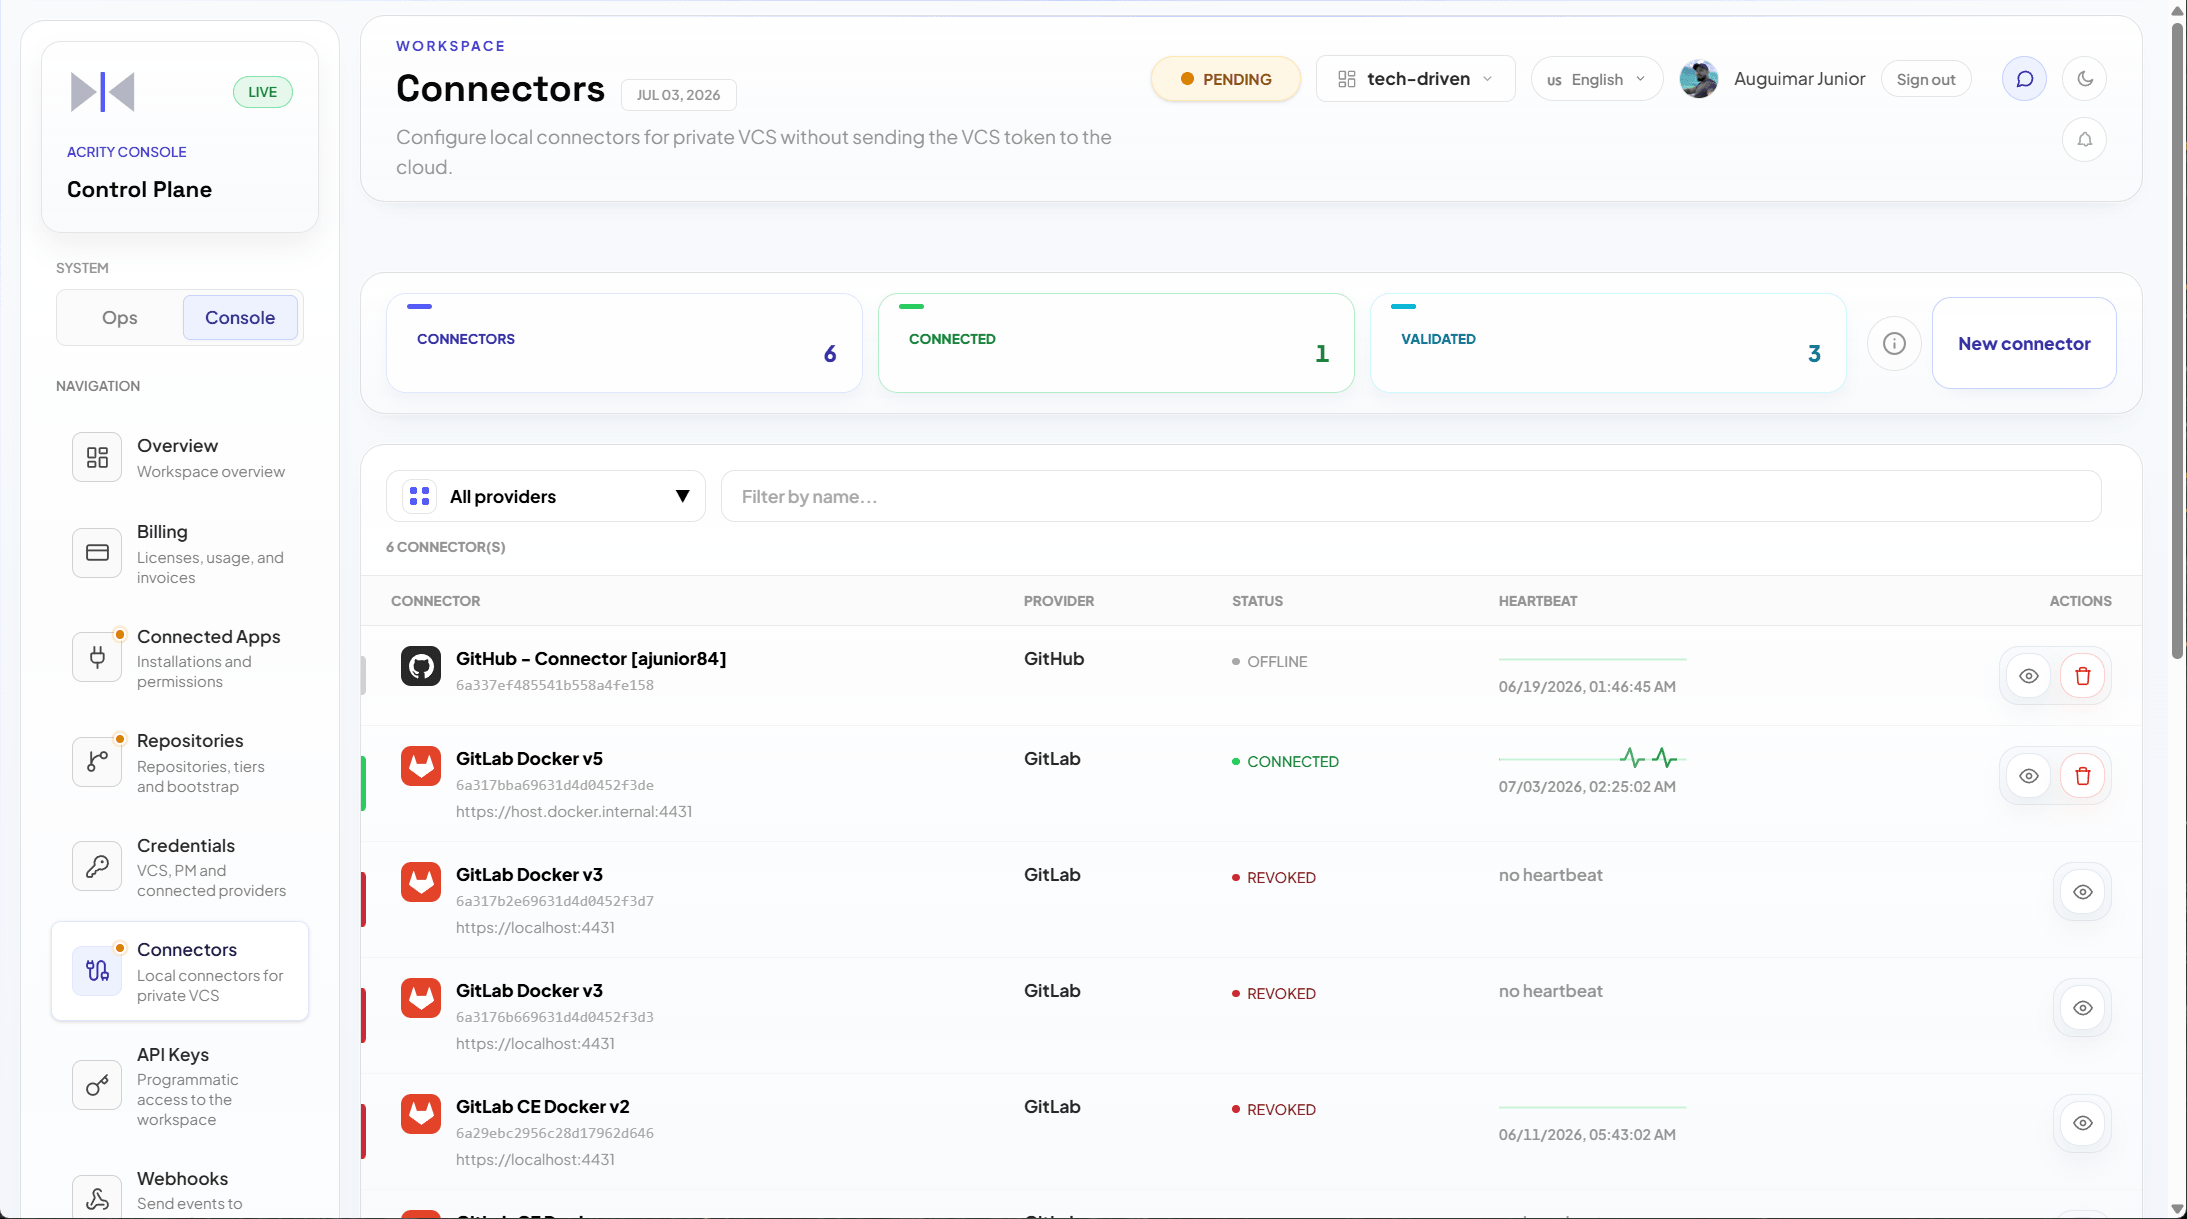
Task: Open the notifications bell
Action: (x=2085, y=140)
